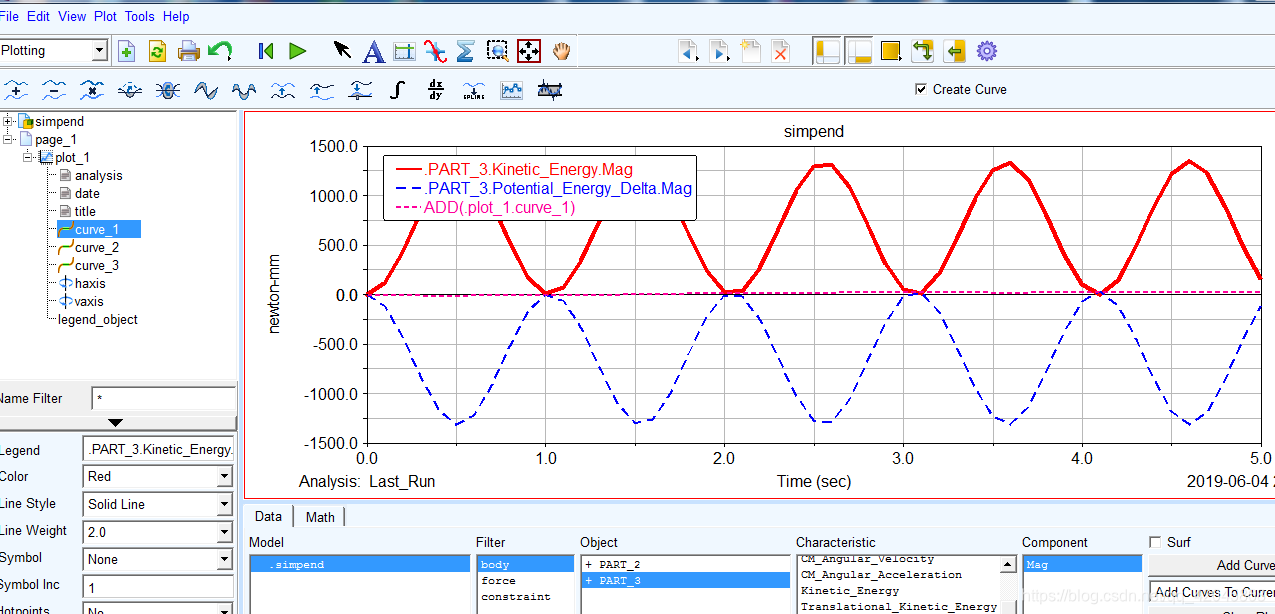This screenshot has height=614, width=1275.
Task: Open the Plot menu
Action: click(105, 16)
